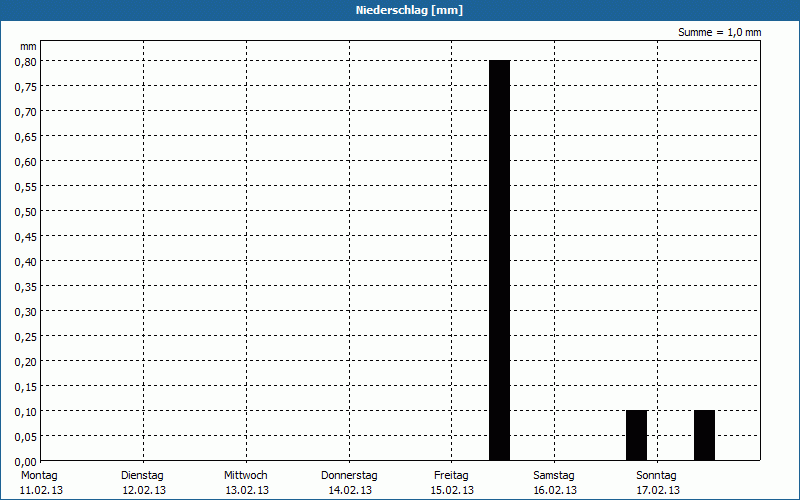The height and width of the screenshot is (500, 800).
Task: Click the Montag axis label
Action: tap(39, 475)
